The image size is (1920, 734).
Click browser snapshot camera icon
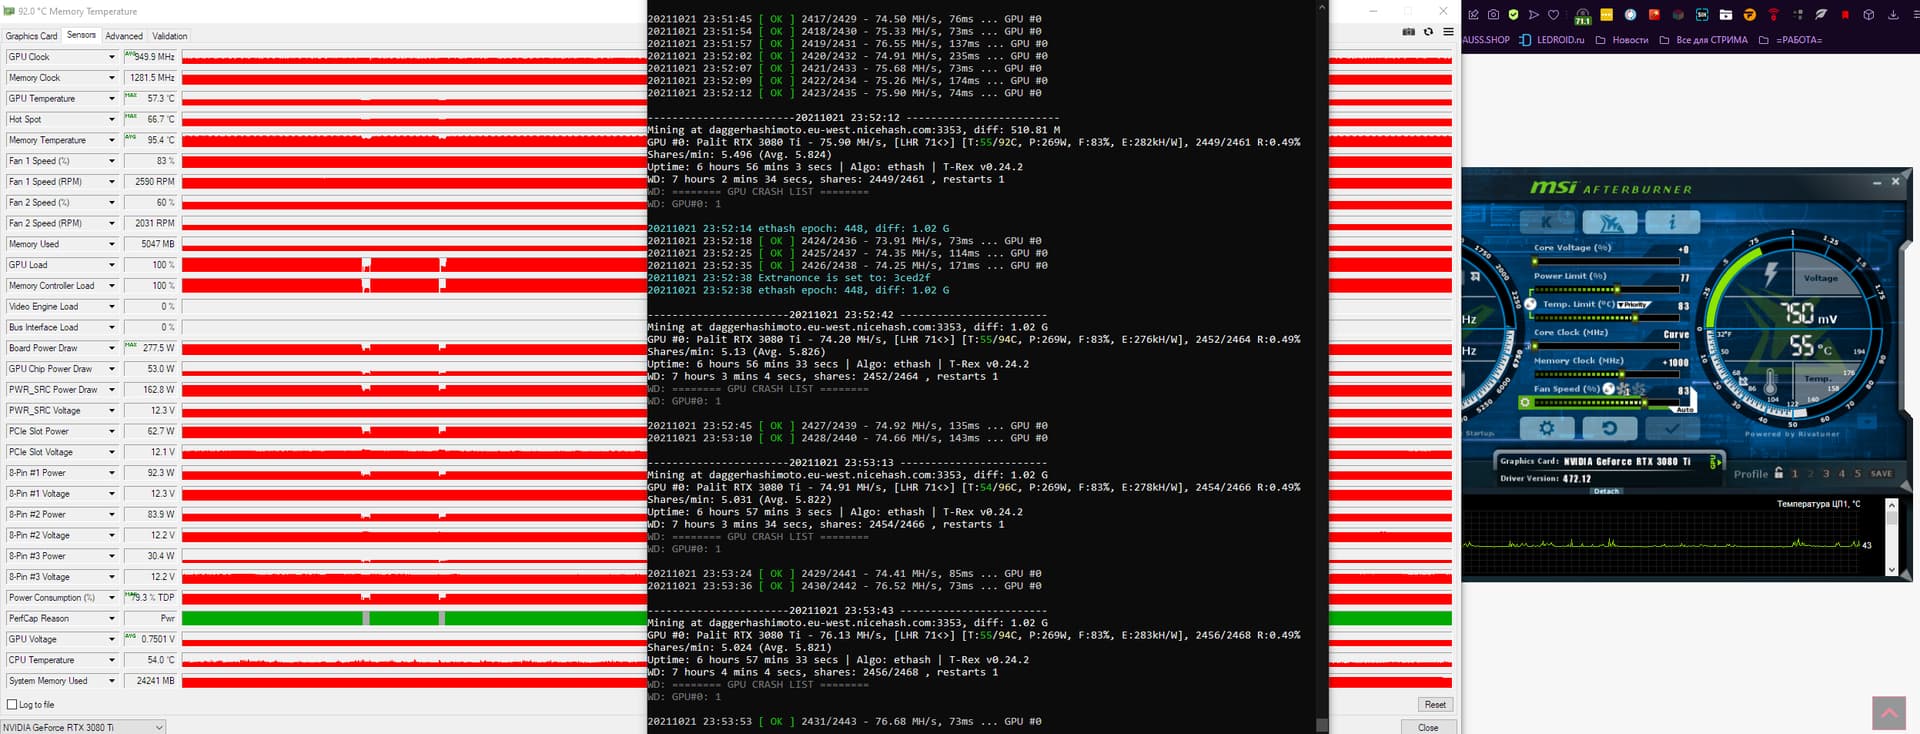pos(1493,15)
